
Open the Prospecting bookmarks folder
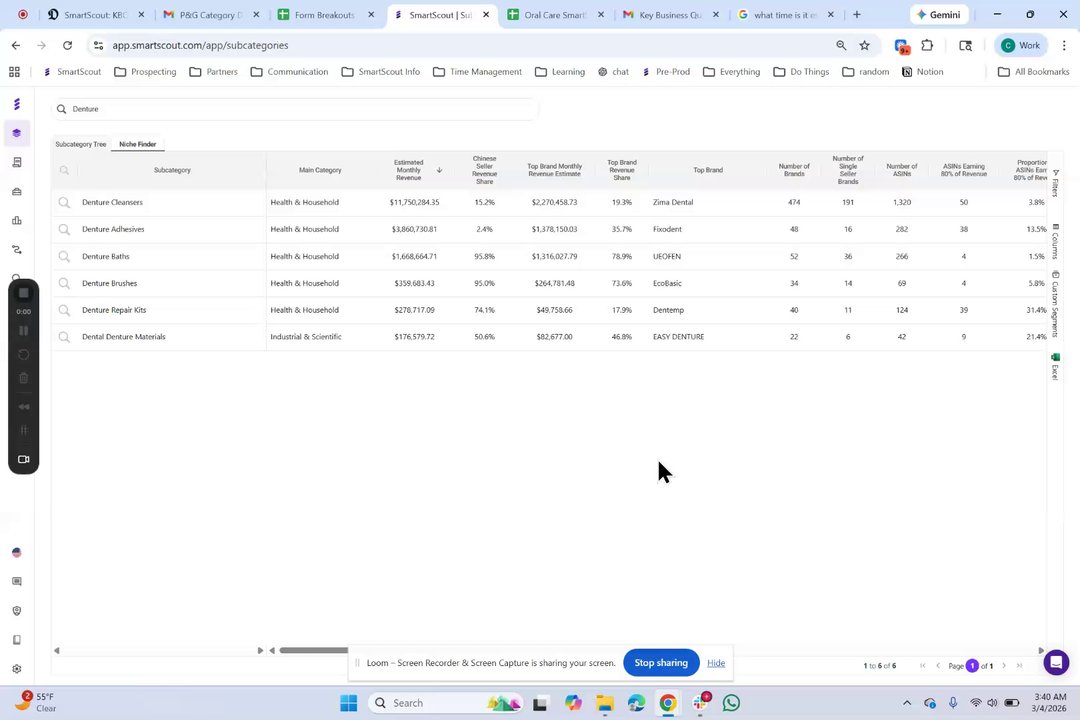pyautogui.click(x=145, y=72)
